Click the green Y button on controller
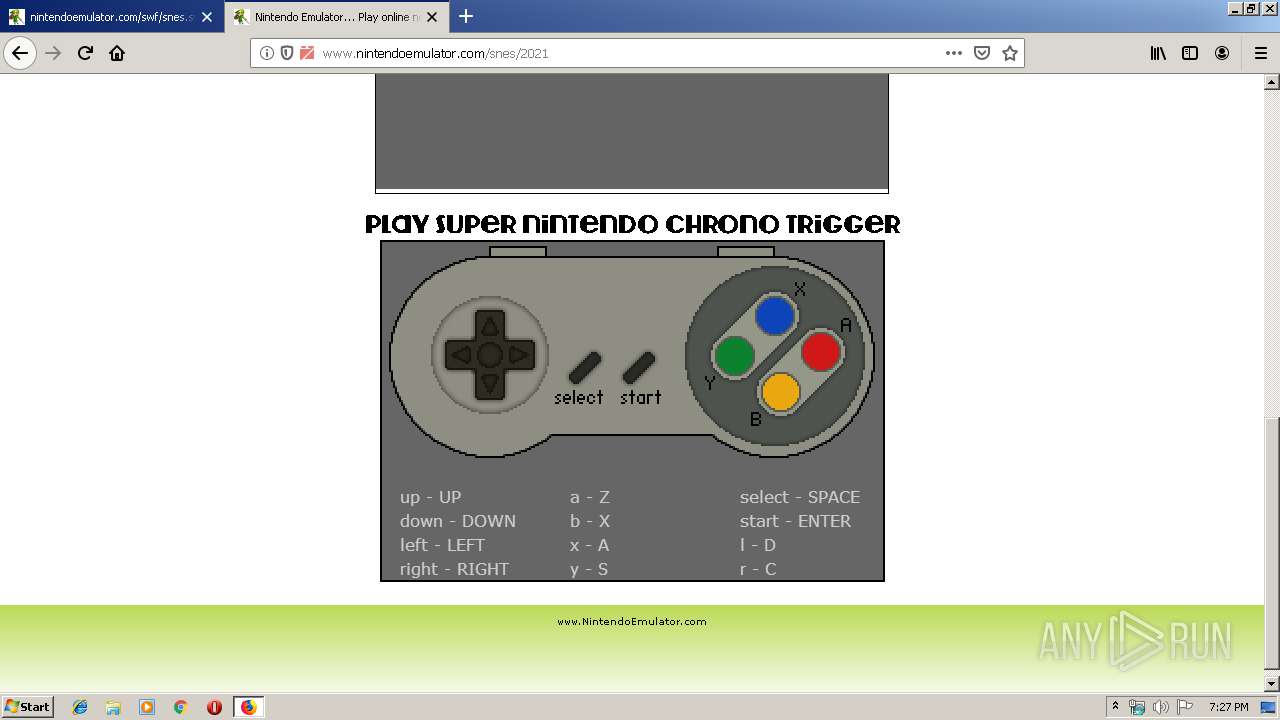The width and height of the screenshot is (1280, 720). [x=735, y=356]
